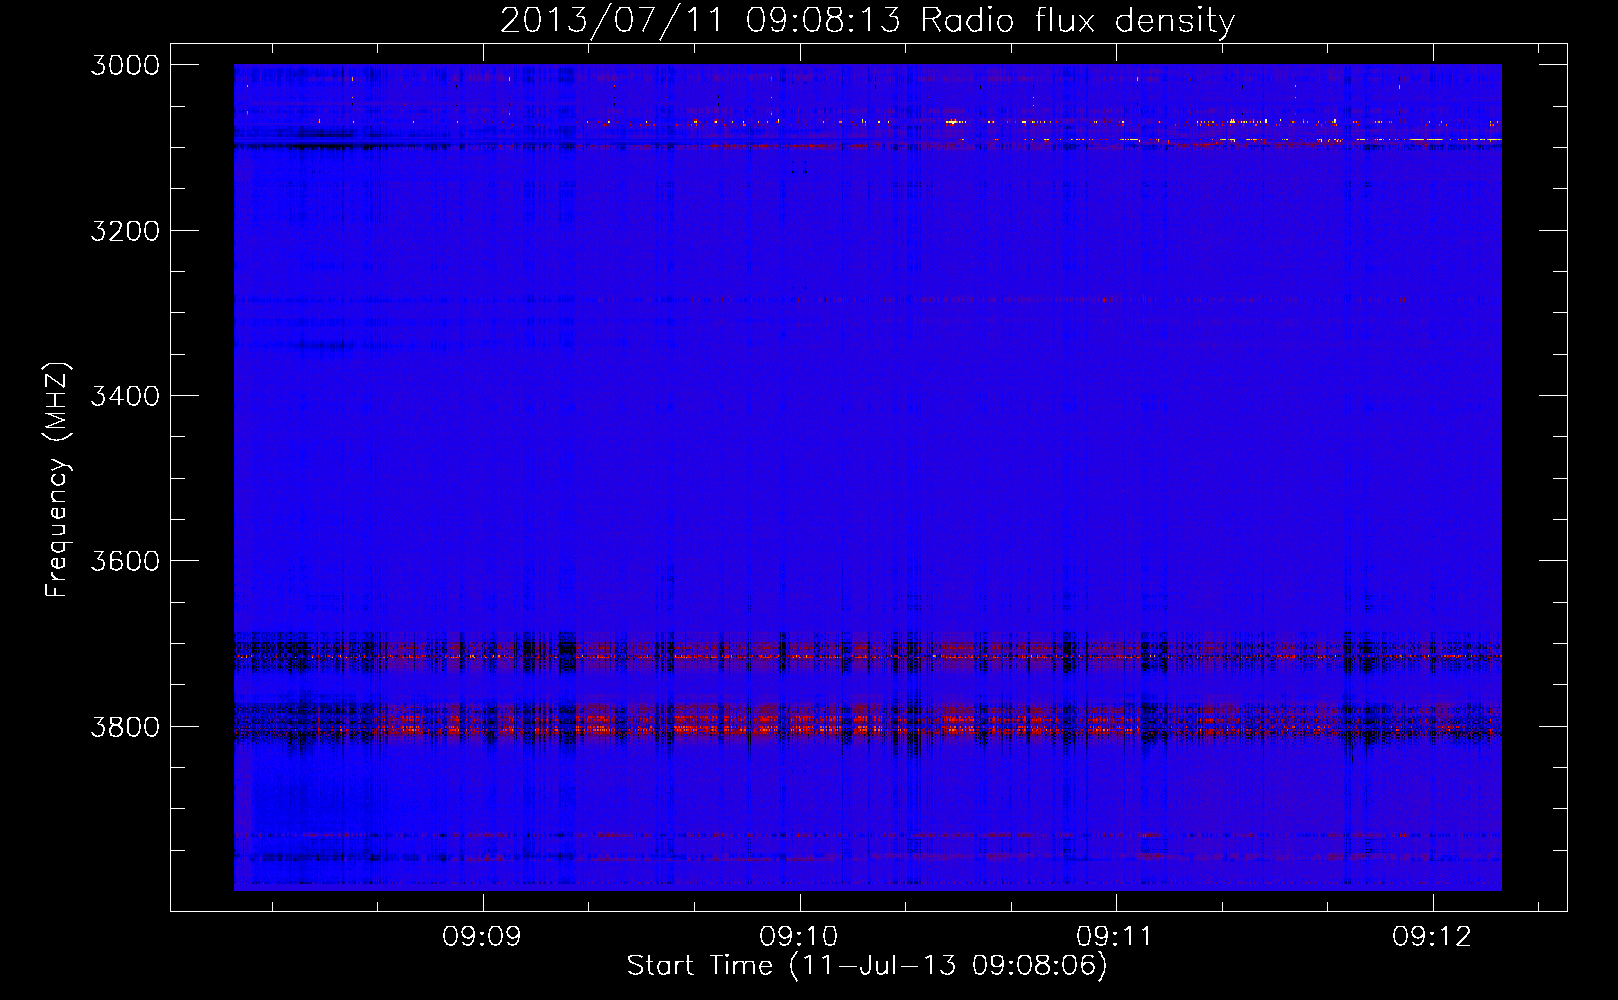Click the "3600" frequency tick label
This screenshot has width=1618, height=1000.
[x=125, y=561]
